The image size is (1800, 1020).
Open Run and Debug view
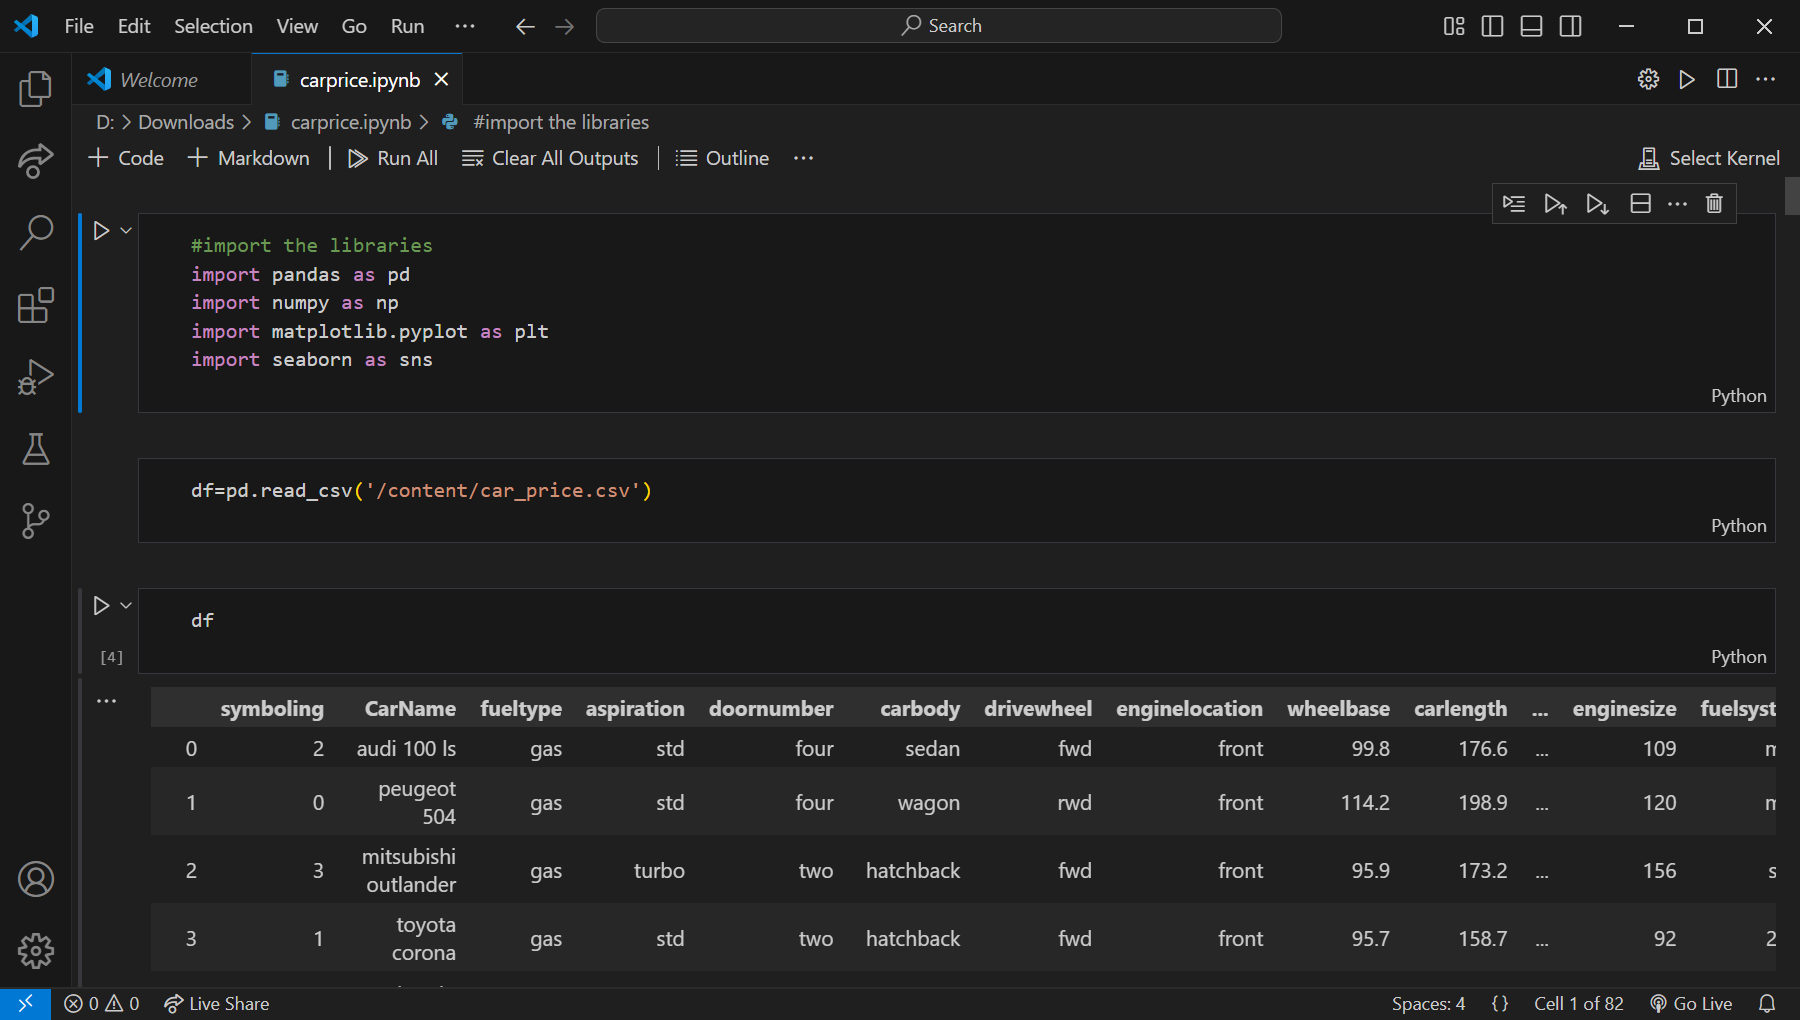[x=35, y=378]
